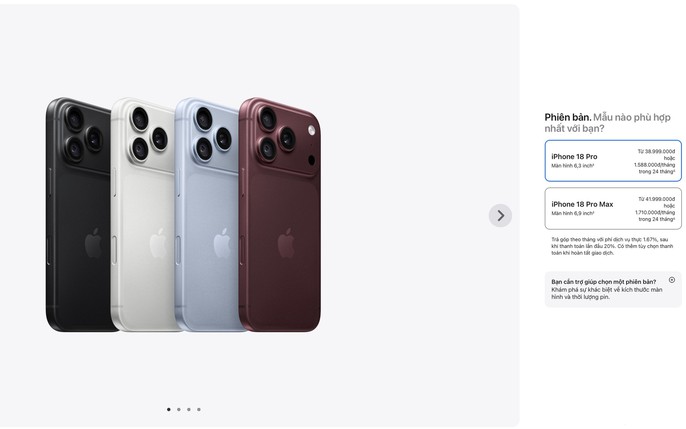This screenshot has width=686, height=429.
Task: Click the camera flash on burgundy iPhone
Action: click(312, 130)
